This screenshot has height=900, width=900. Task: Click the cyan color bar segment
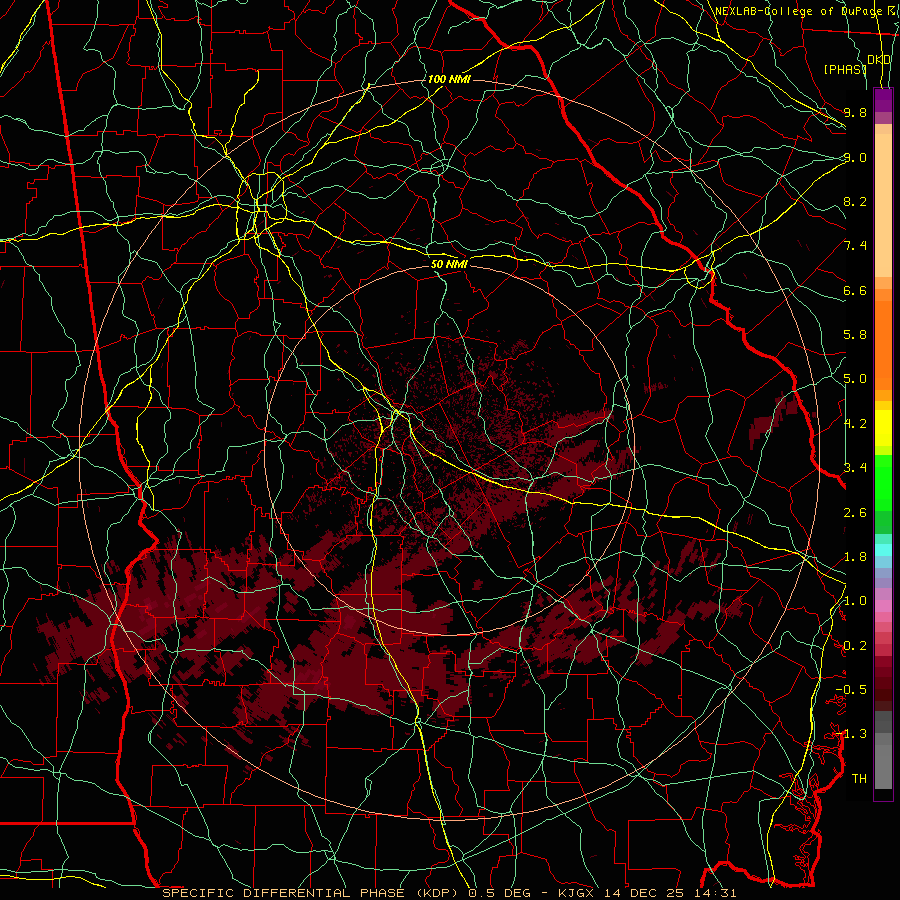click(883, 549)
